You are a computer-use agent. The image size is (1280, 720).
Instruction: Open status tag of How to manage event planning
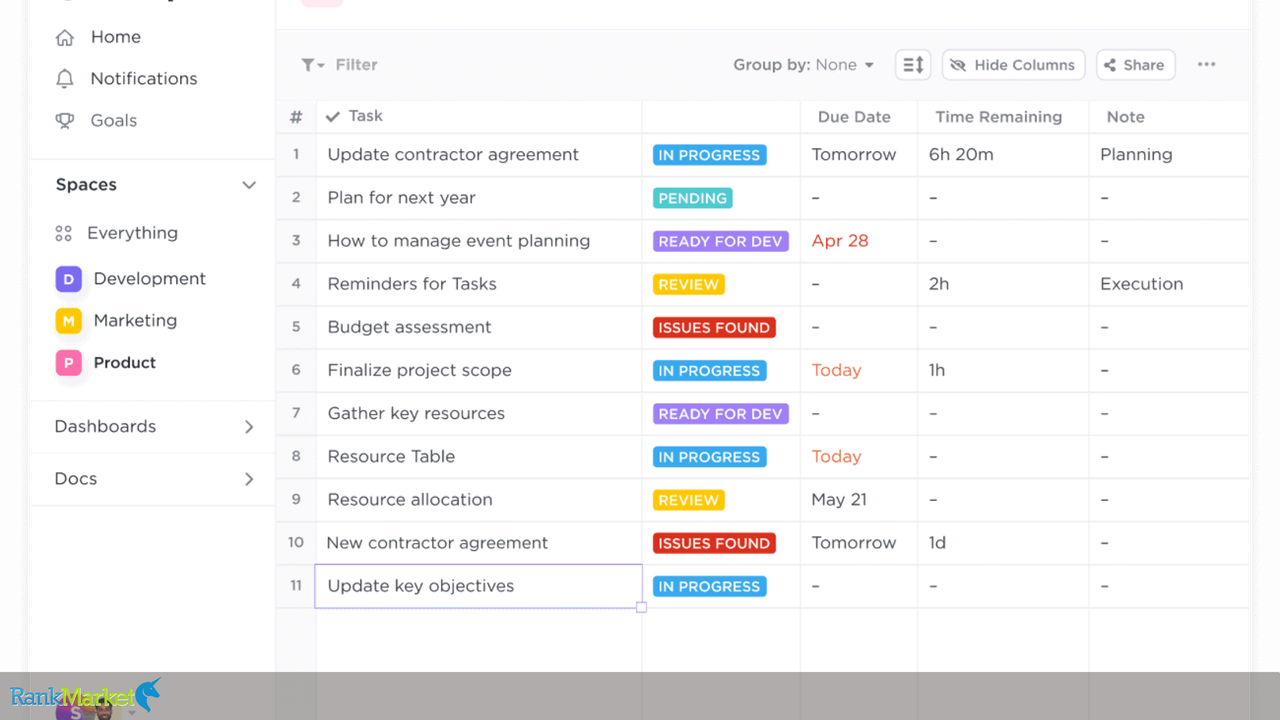[x=721, y=241]
